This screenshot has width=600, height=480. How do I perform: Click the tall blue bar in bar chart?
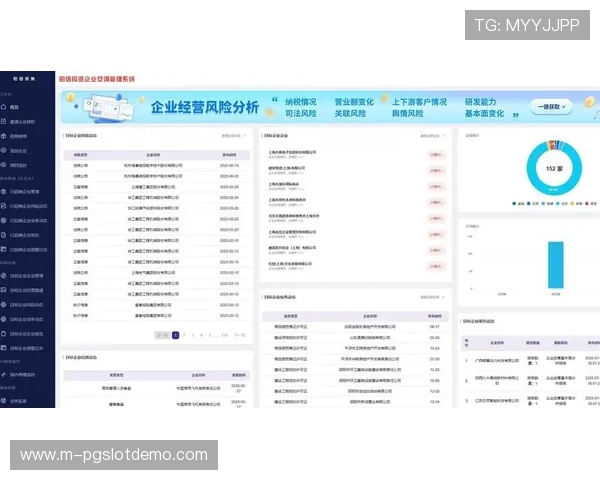coord(556,265)
